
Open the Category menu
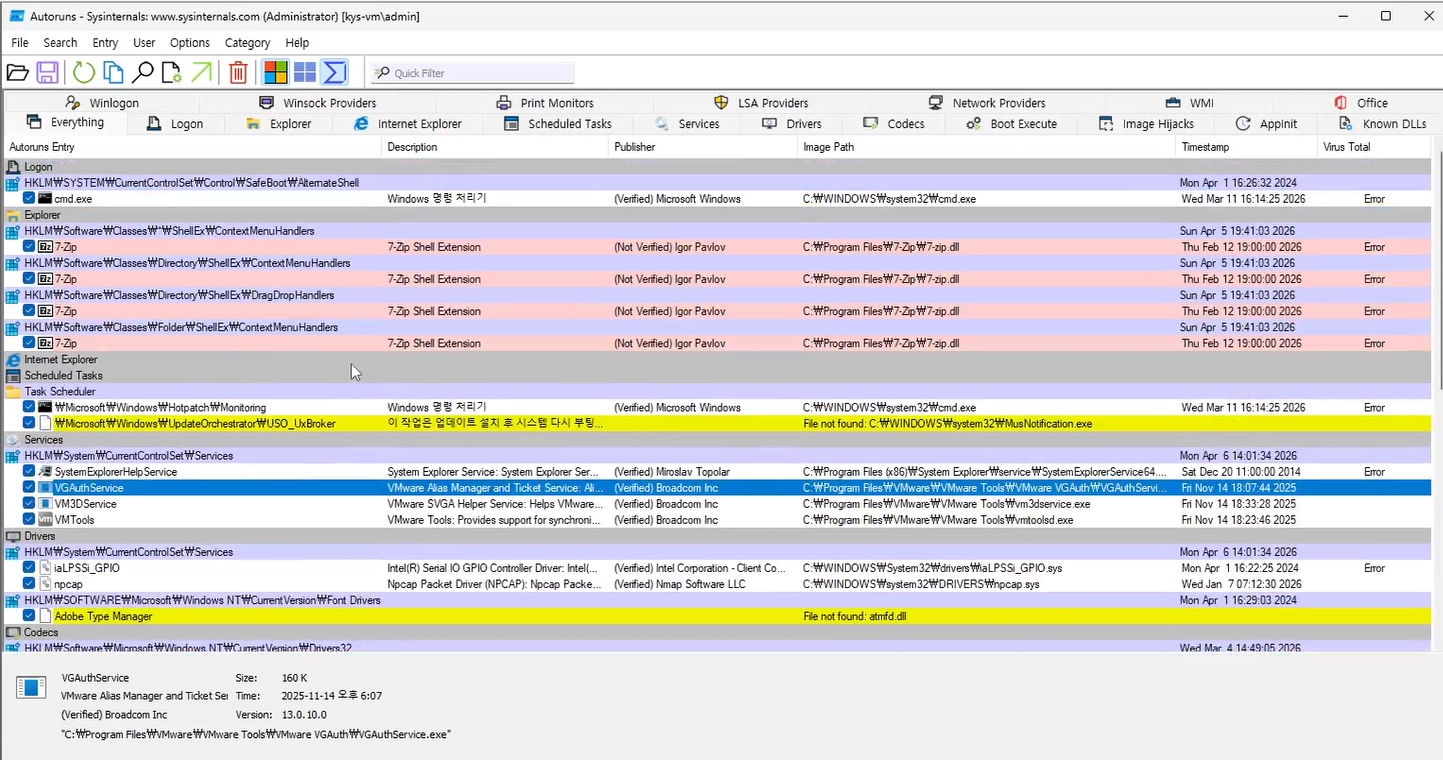[248, 43]
